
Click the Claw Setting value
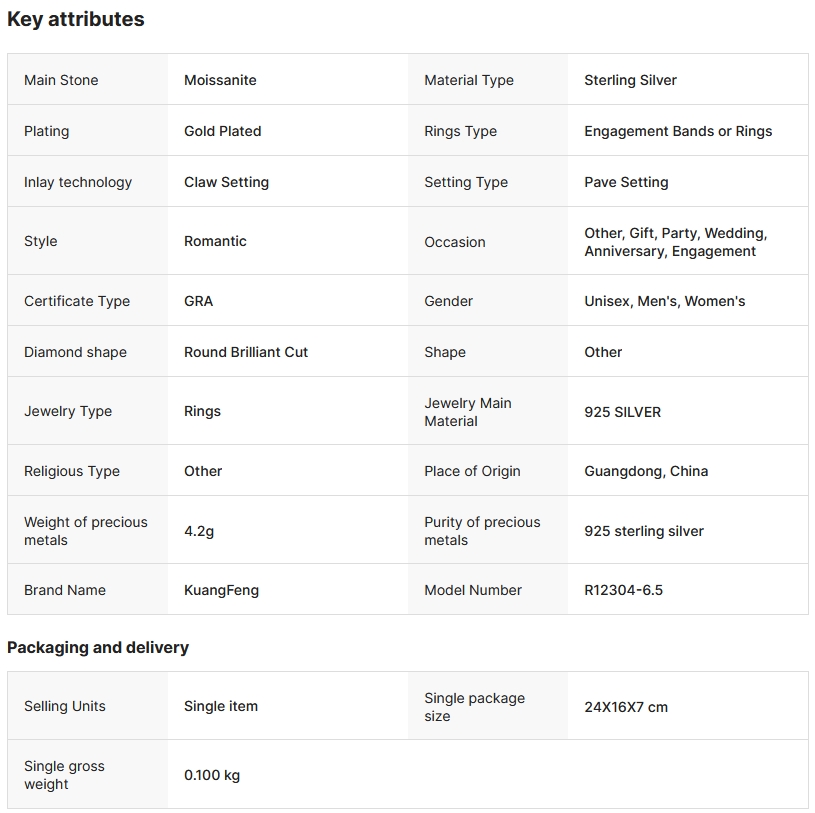(x=226, y=182)
